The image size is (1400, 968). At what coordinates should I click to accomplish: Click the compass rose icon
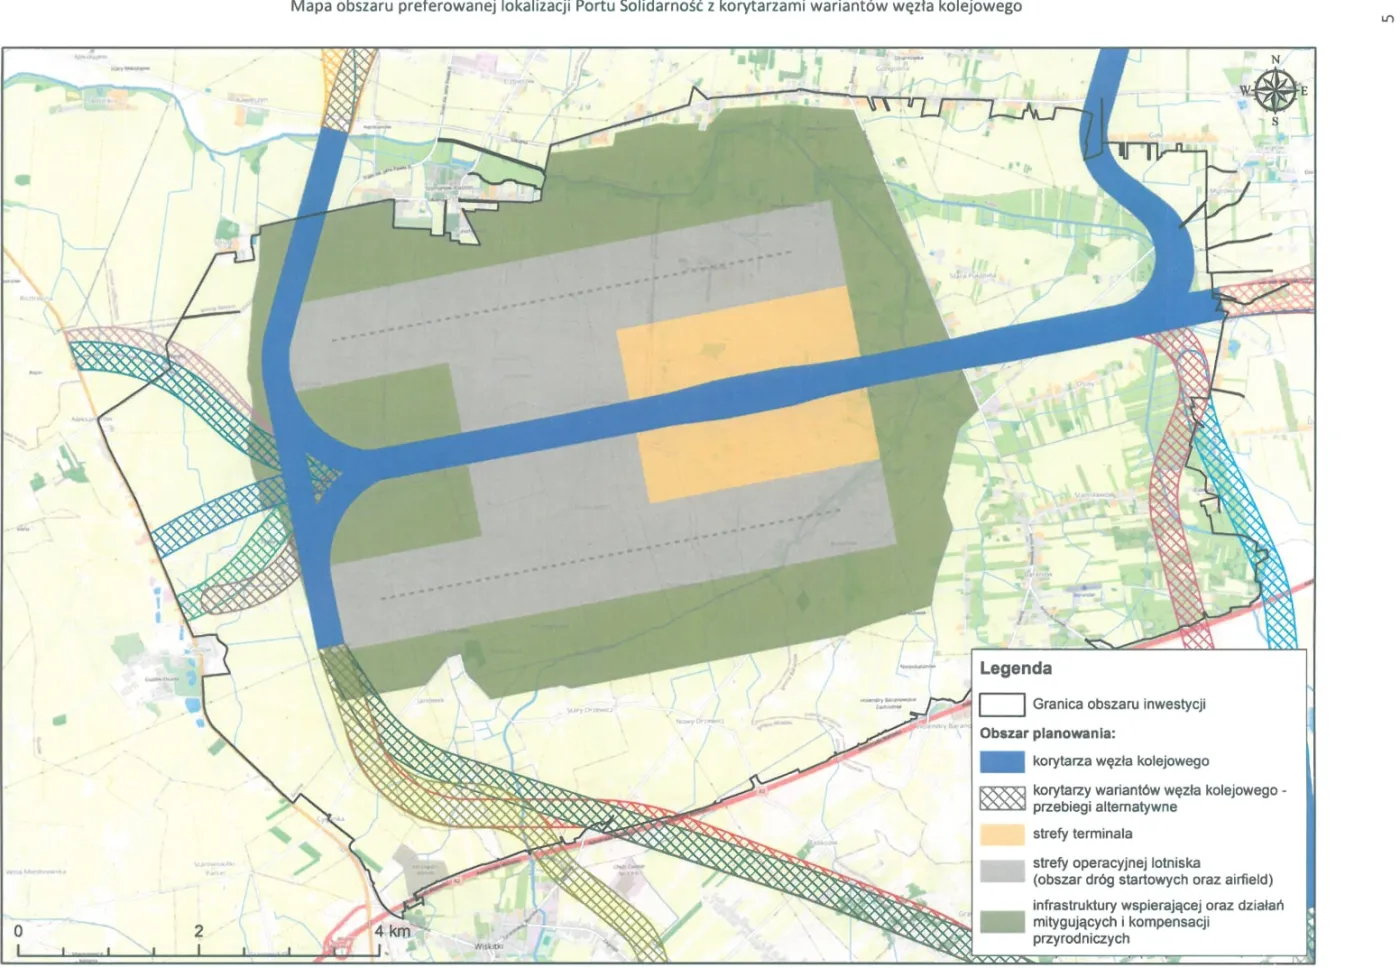click(1274, 93)
